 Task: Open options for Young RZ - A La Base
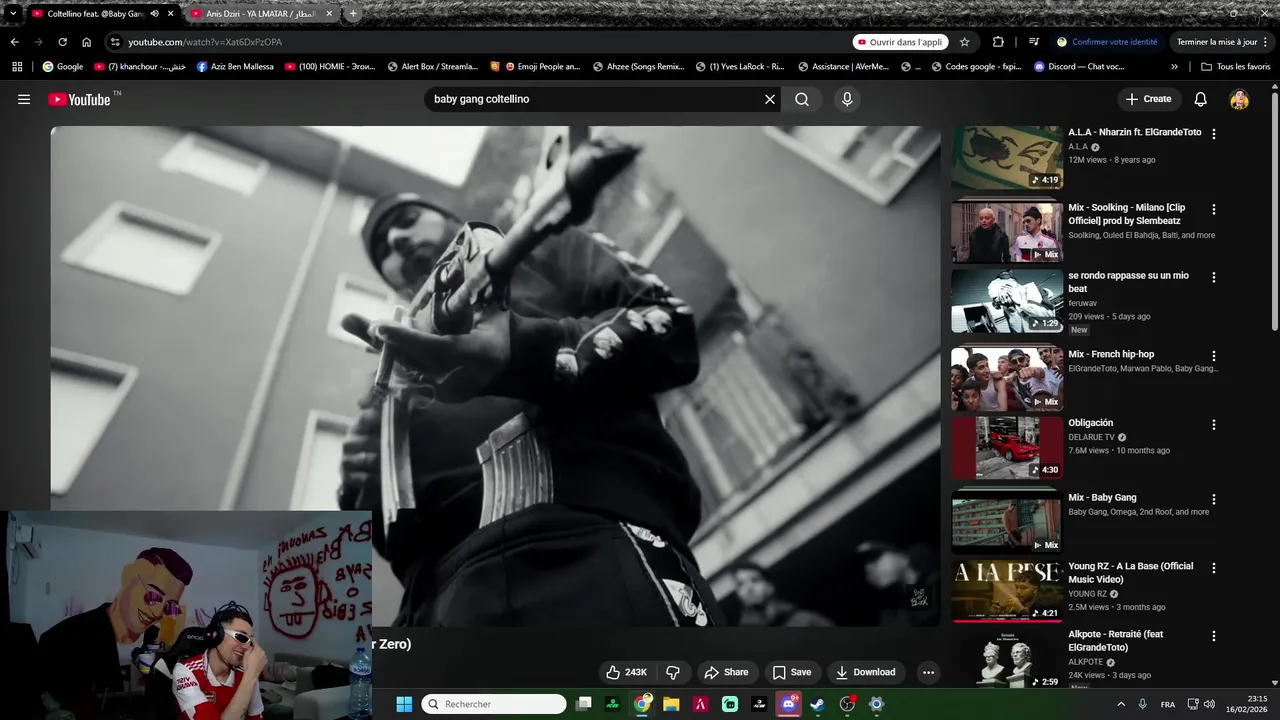[x=1214, y=568]
